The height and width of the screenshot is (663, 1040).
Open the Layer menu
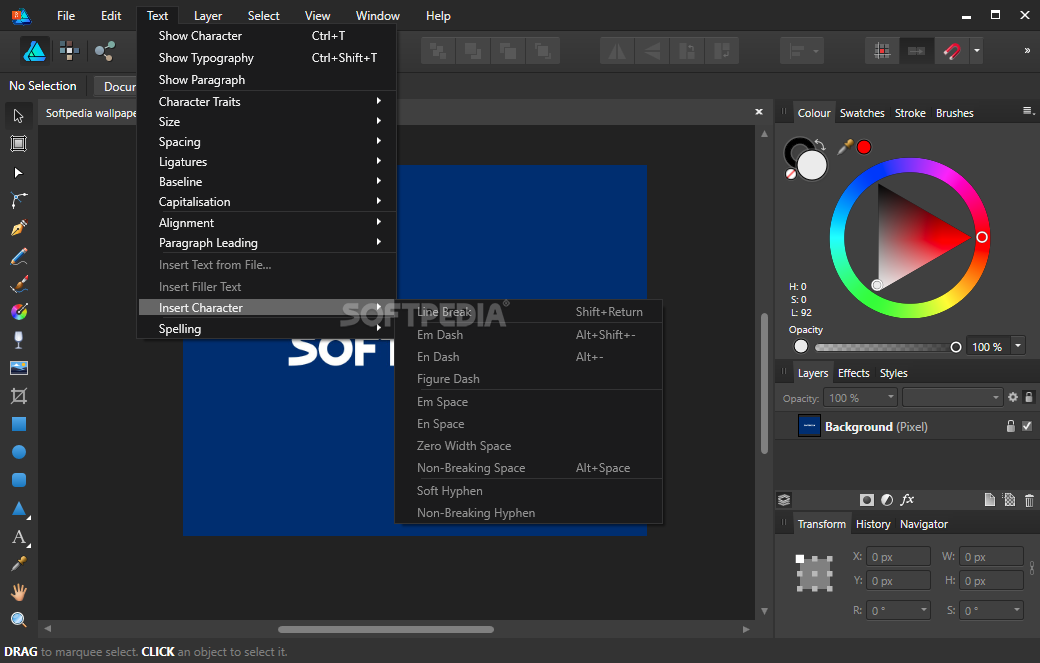(208, 16)
